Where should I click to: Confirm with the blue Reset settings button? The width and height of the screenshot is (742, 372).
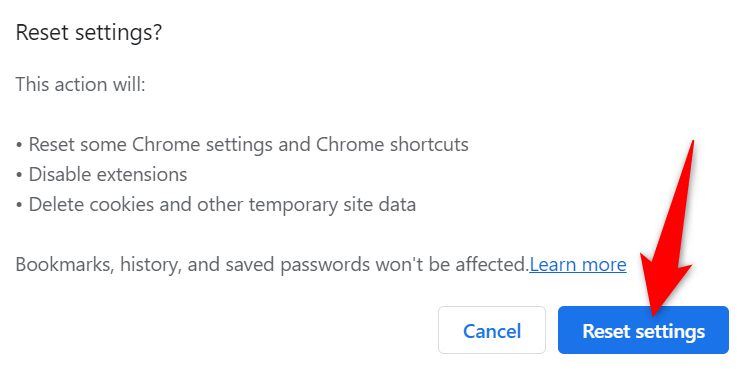(x=643, y=330)
